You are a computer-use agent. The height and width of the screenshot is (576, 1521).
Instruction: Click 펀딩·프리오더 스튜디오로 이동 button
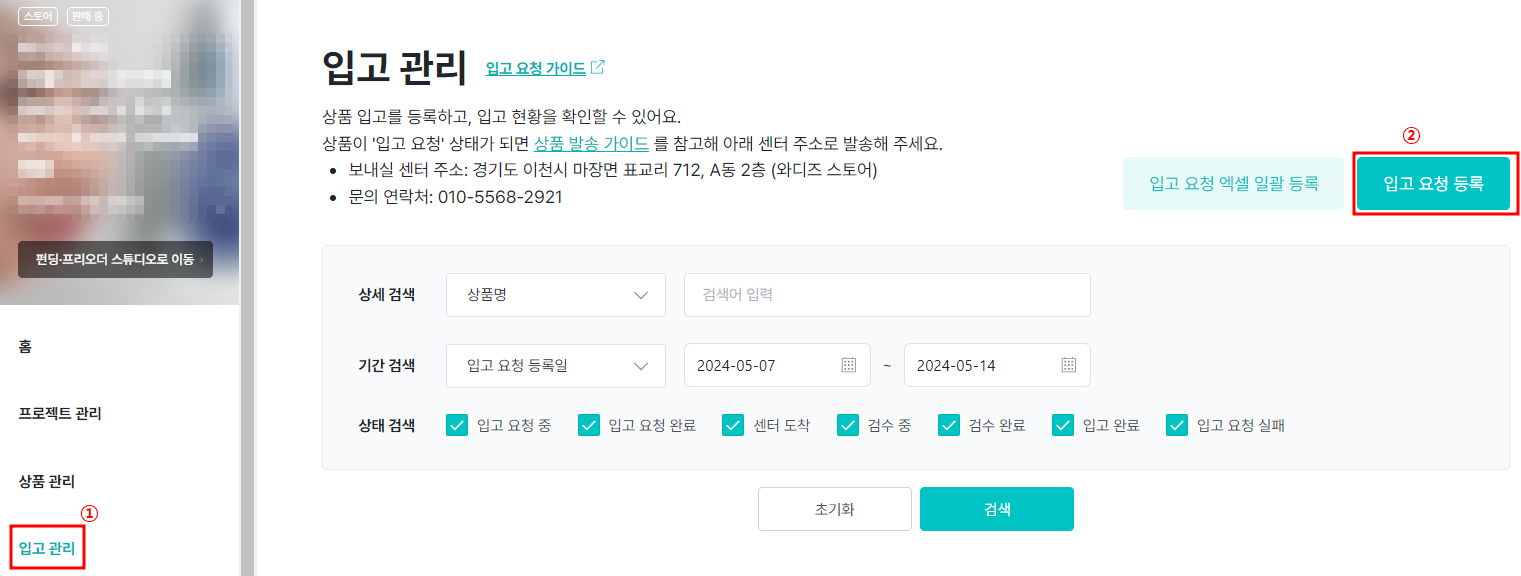(115, 259)
